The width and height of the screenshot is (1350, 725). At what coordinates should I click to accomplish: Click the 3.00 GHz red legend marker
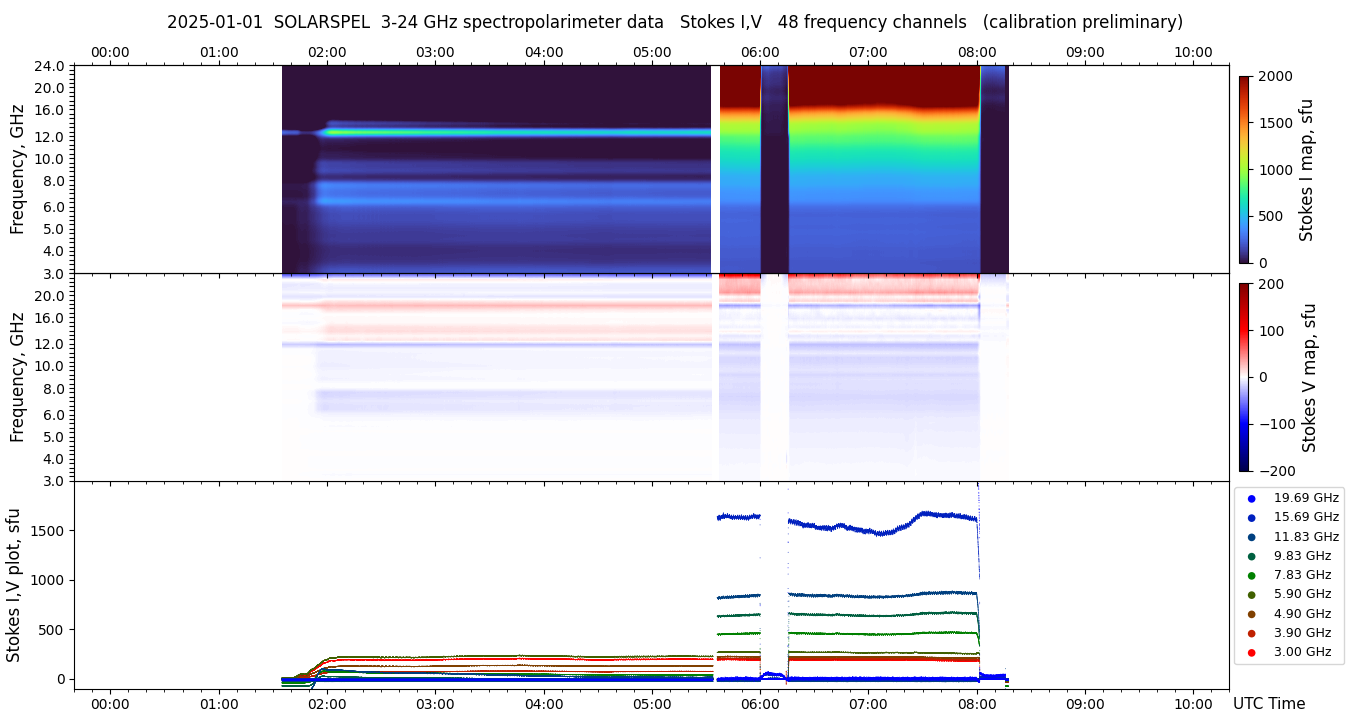click(x=1251, y=653)
